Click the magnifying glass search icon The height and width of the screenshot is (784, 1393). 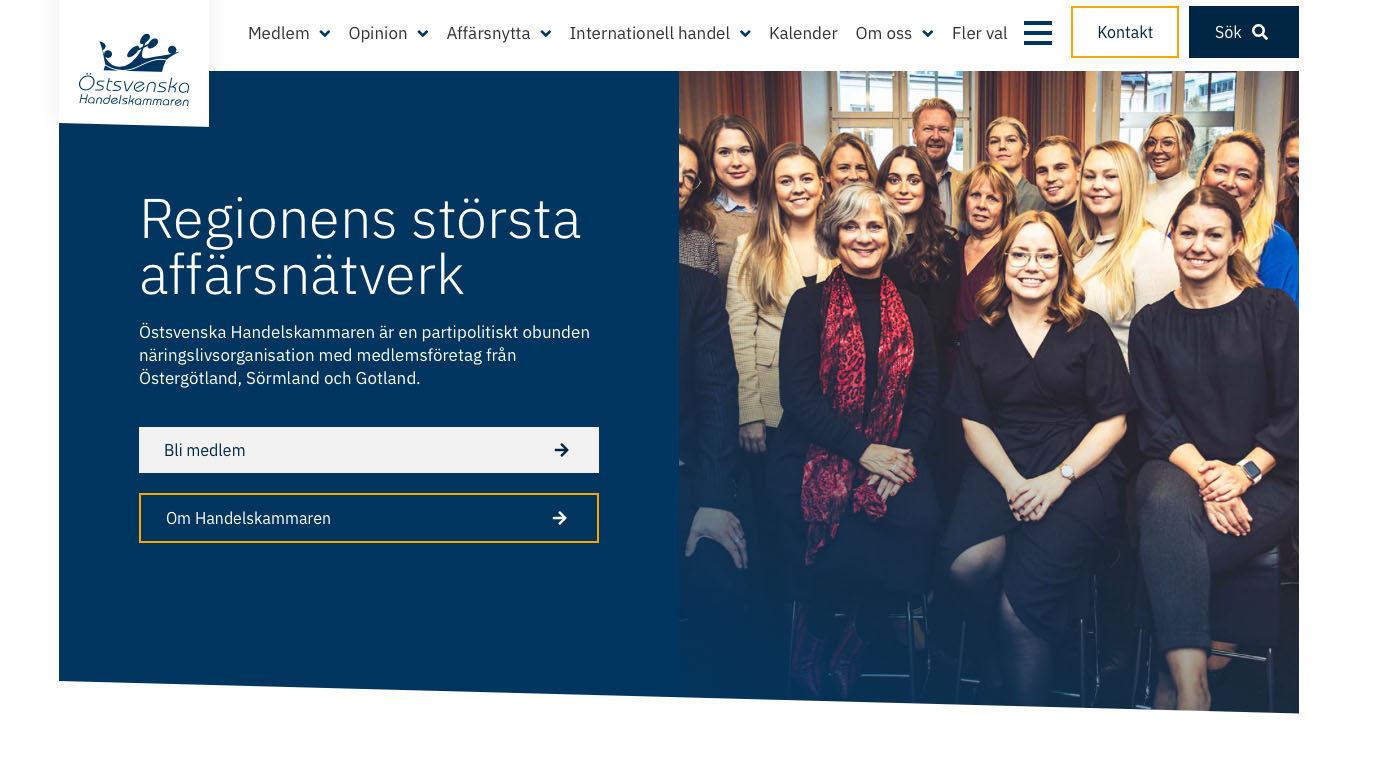1260,32
